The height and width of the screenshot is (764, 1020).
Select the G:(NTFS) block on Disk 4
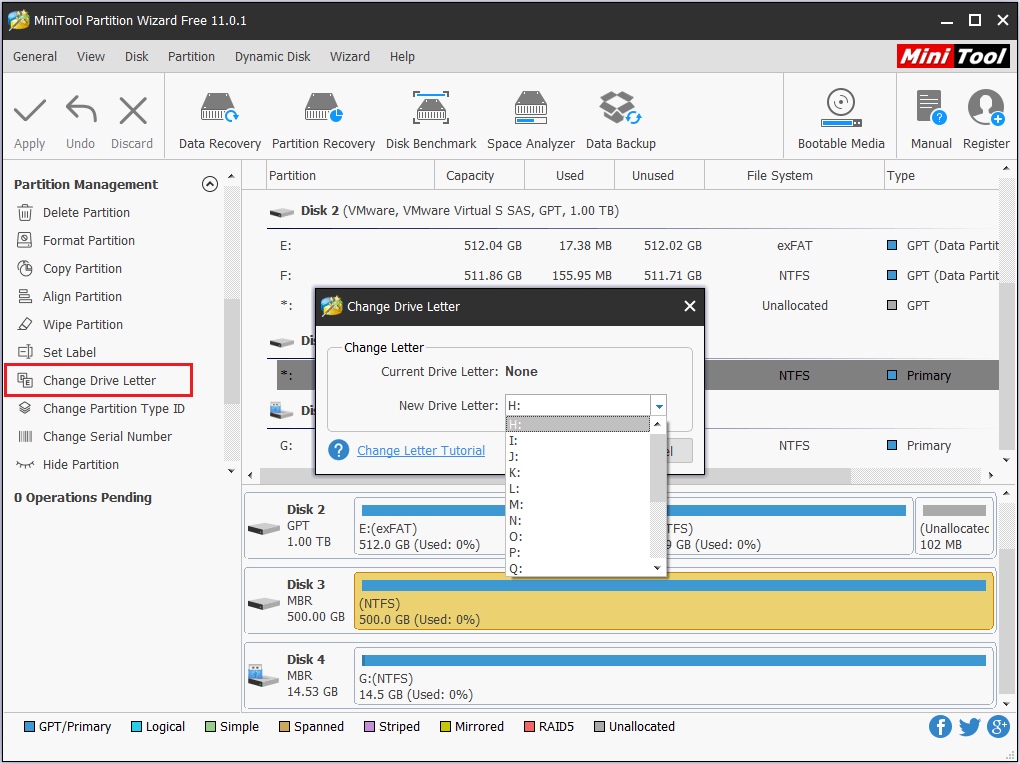tap(674, 676)
